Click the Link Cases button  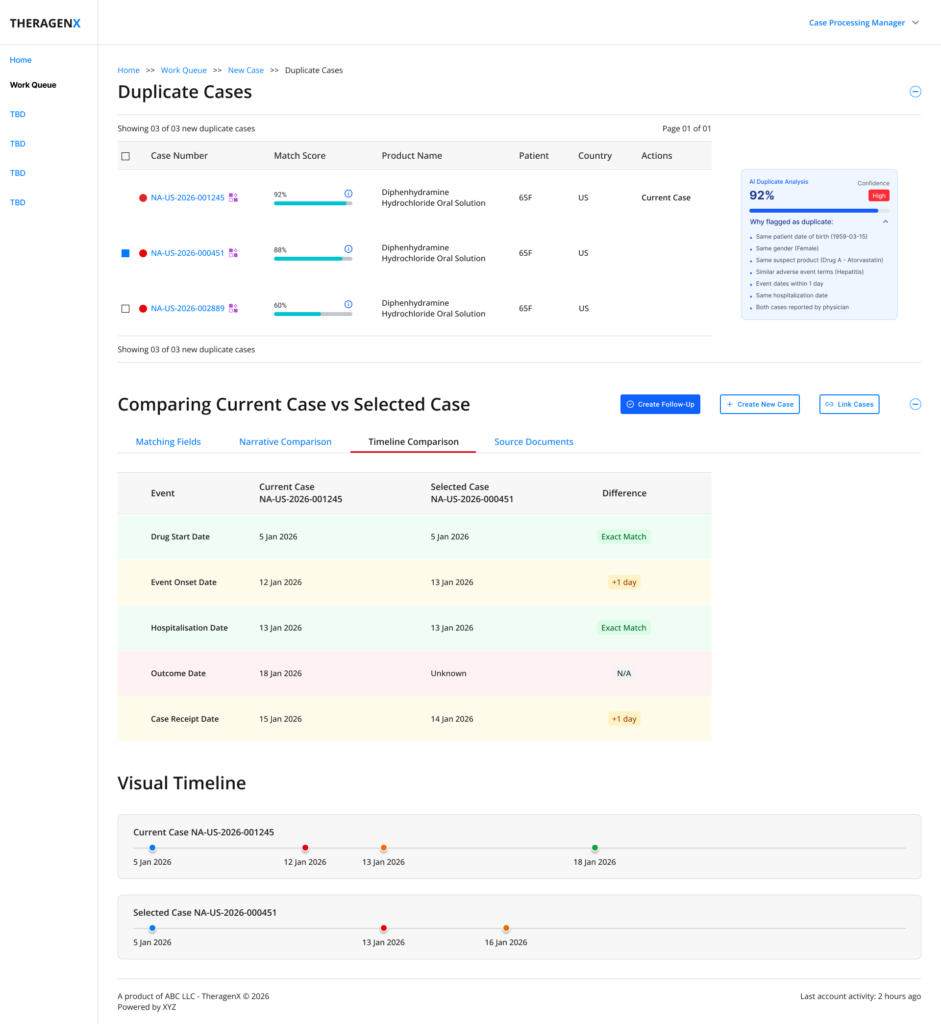(x=849, y=404)
